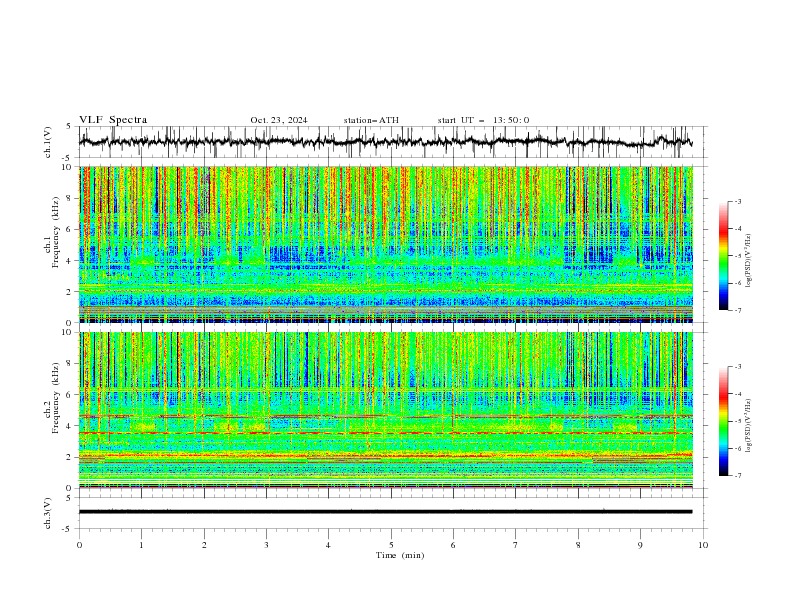
Task: Click time axis tick label "8"
Action: coord(578,545)
